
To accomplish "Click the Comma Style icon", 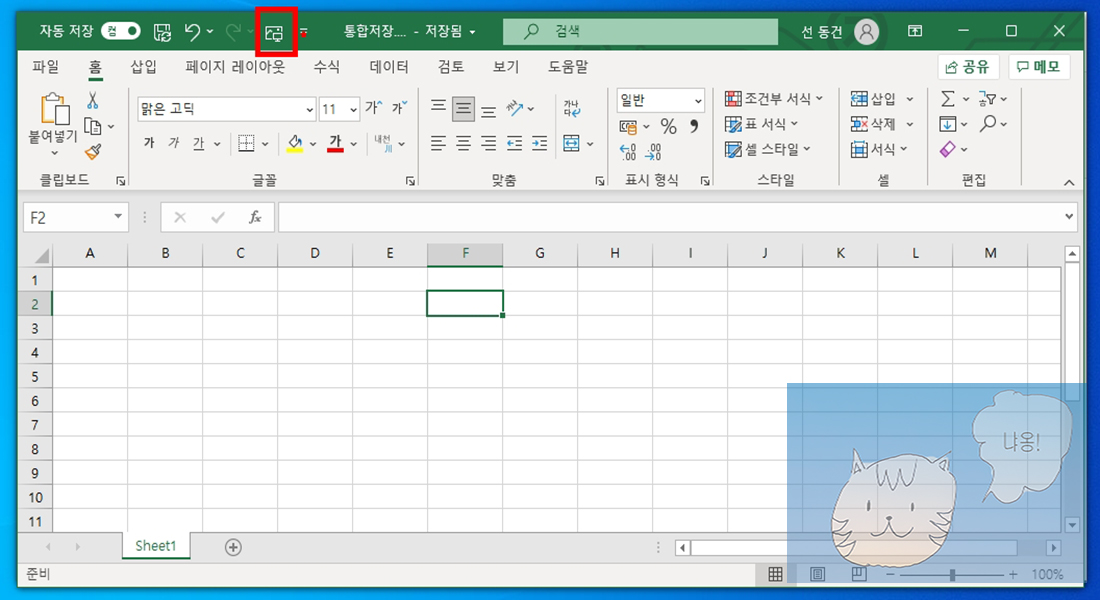I will (x=694, y=126).
